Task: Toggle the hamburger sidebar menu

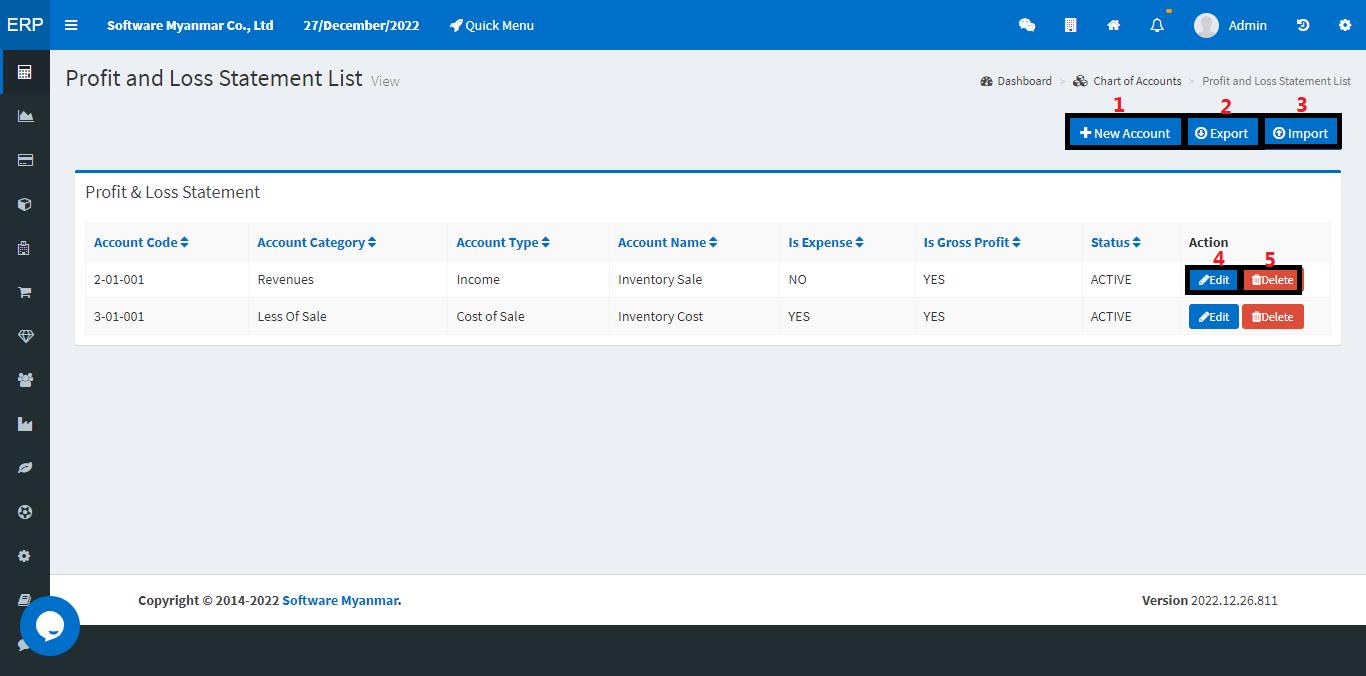Action: [x=71, y=25]
